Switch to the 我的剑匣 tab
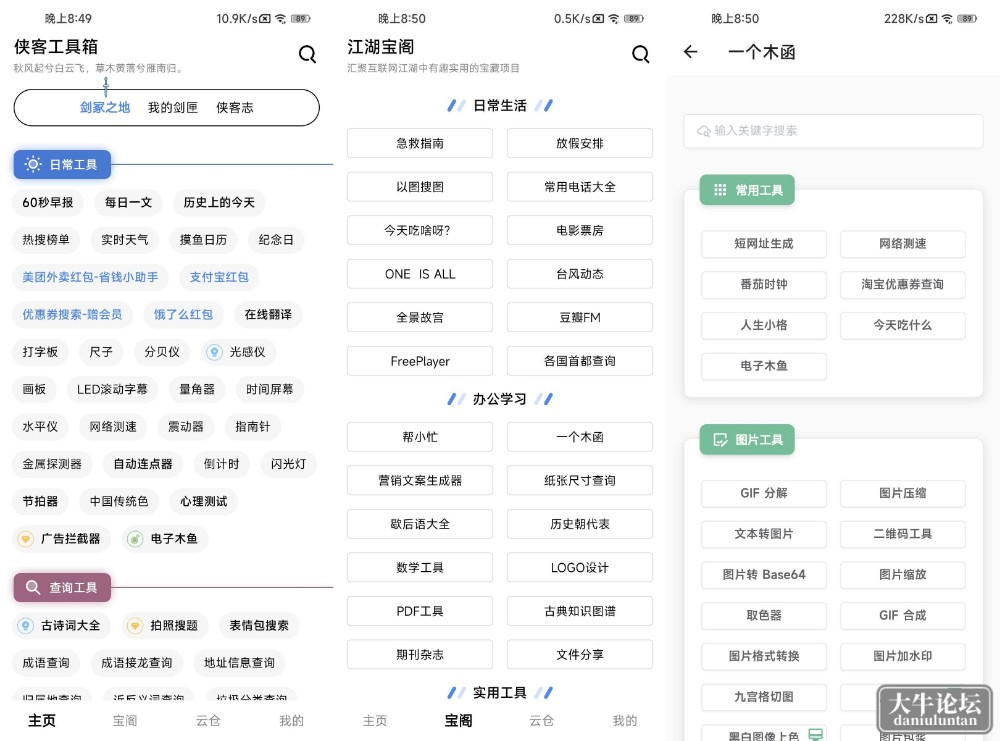Image resolution: width=1000 pixels, height=741 pixels. [173, 108]
